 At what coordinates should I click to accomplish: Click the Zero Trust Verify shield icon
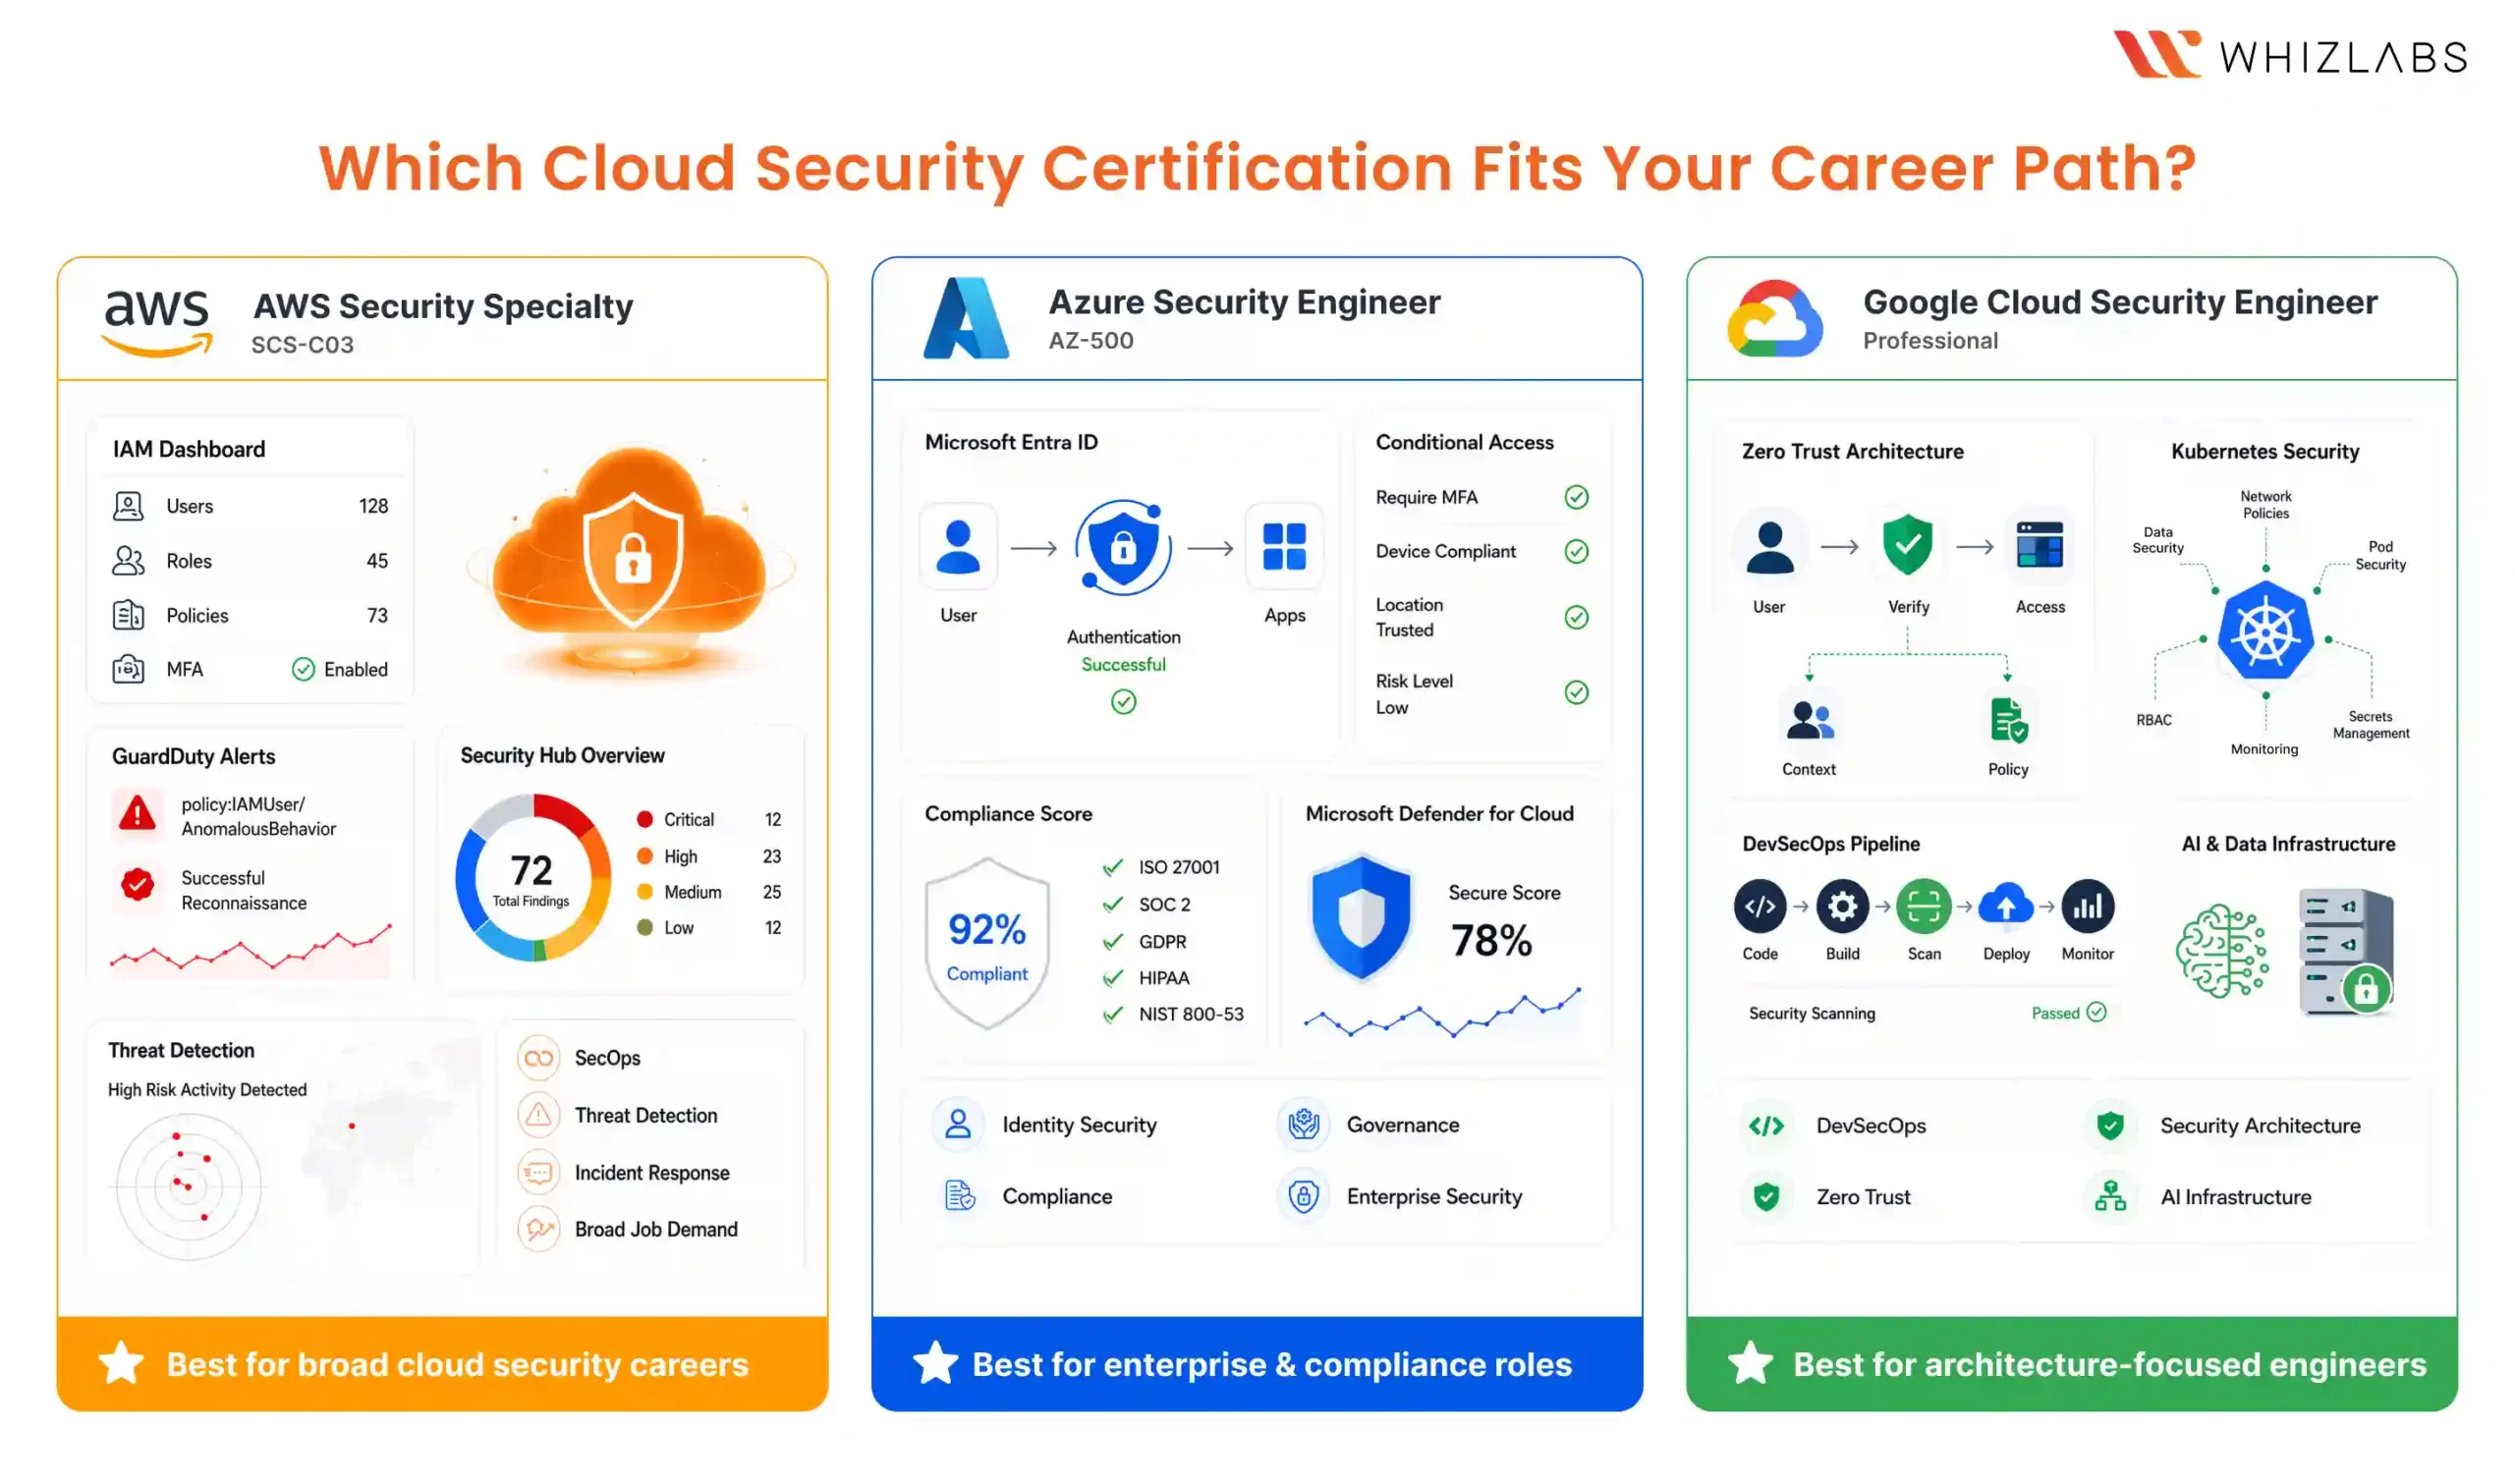coord(1907,545)
